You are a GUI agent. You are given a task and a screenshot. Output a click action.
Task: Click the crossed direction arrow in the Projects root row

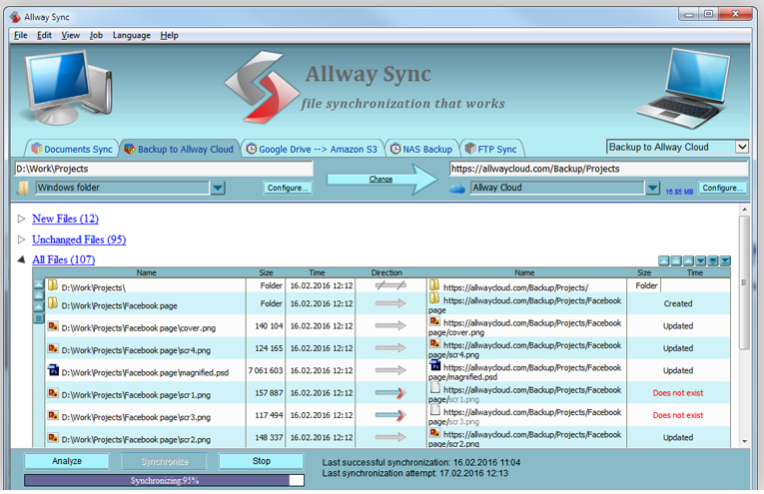point(390,285)
